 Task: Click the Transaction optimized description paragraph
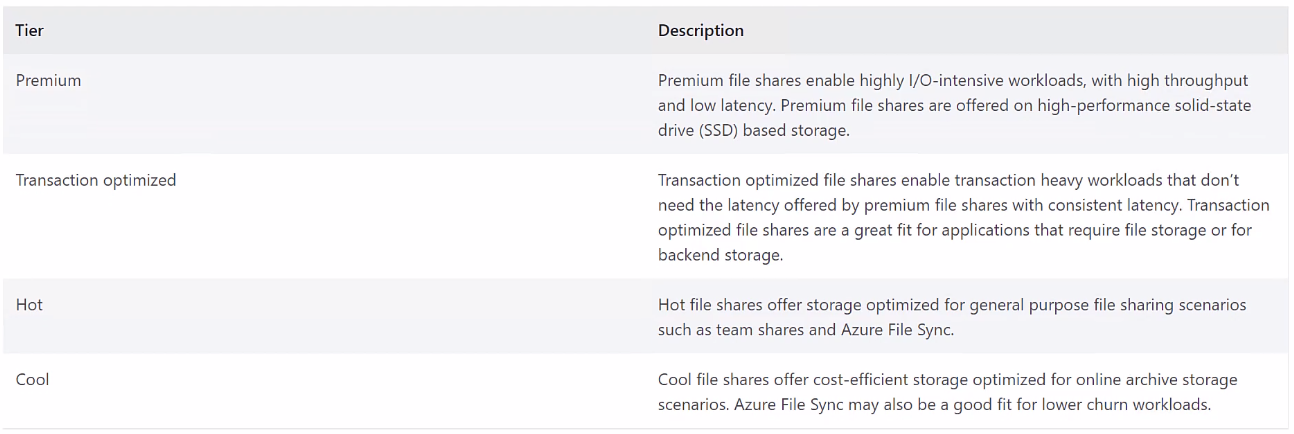click(963, 218)
